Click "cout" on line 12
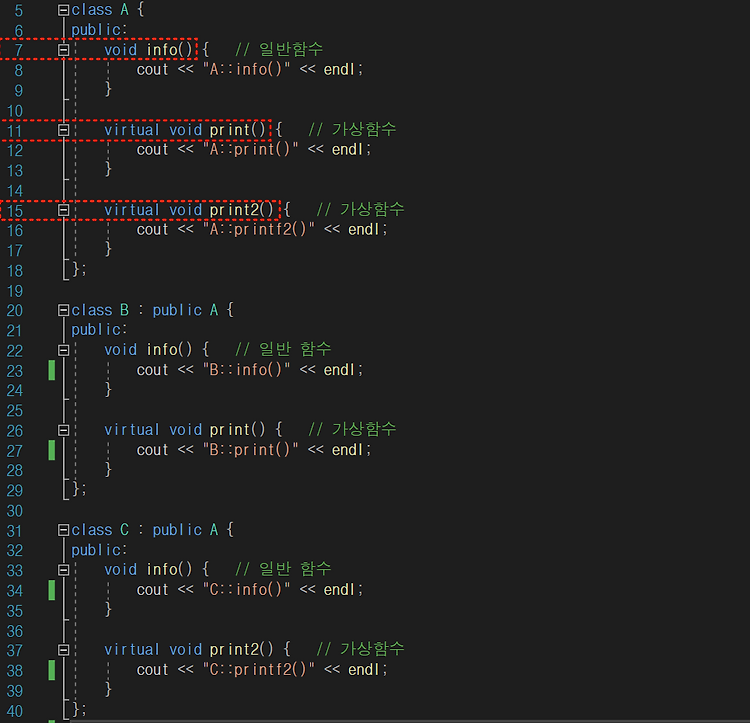 (x=153, y=150)
